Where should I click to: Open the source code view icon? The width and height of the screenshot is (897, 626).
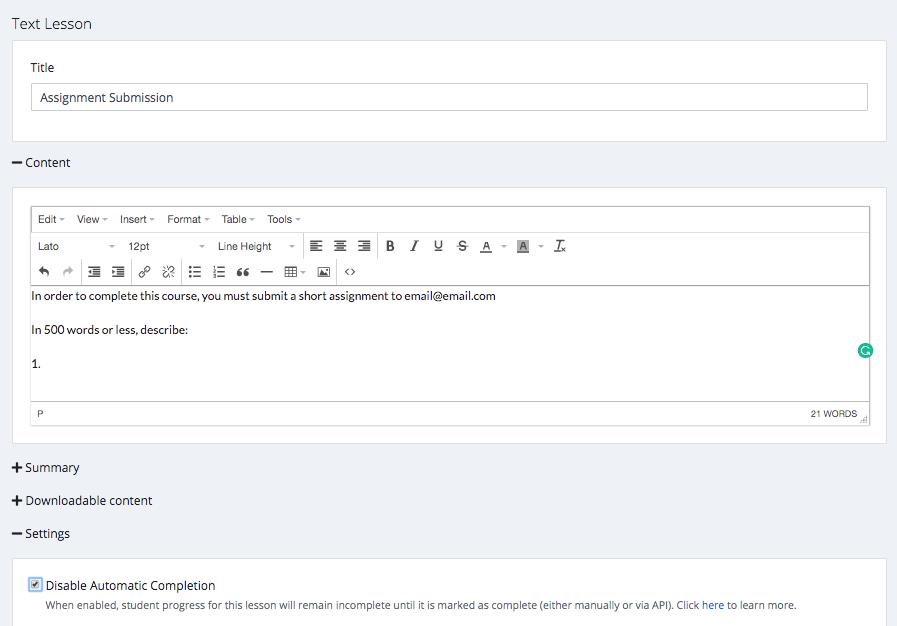point(350,272)
